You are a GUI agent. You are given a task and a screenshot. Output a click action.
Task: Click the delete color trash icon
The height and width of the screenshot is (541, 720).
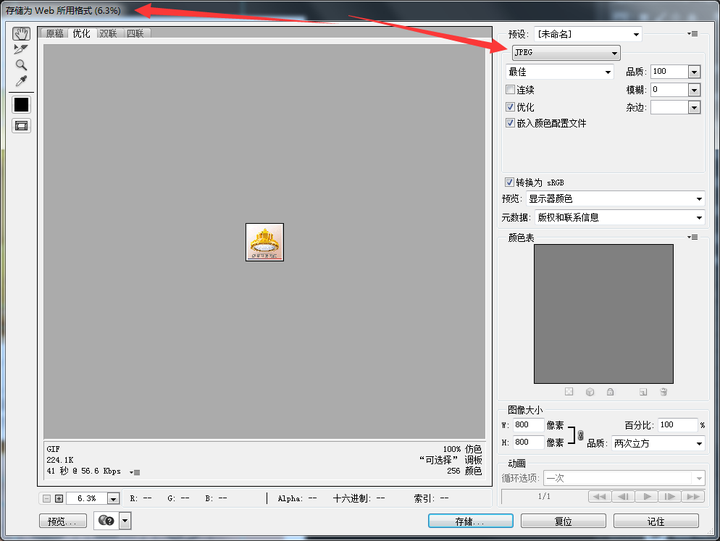click(x=664, y=392)
